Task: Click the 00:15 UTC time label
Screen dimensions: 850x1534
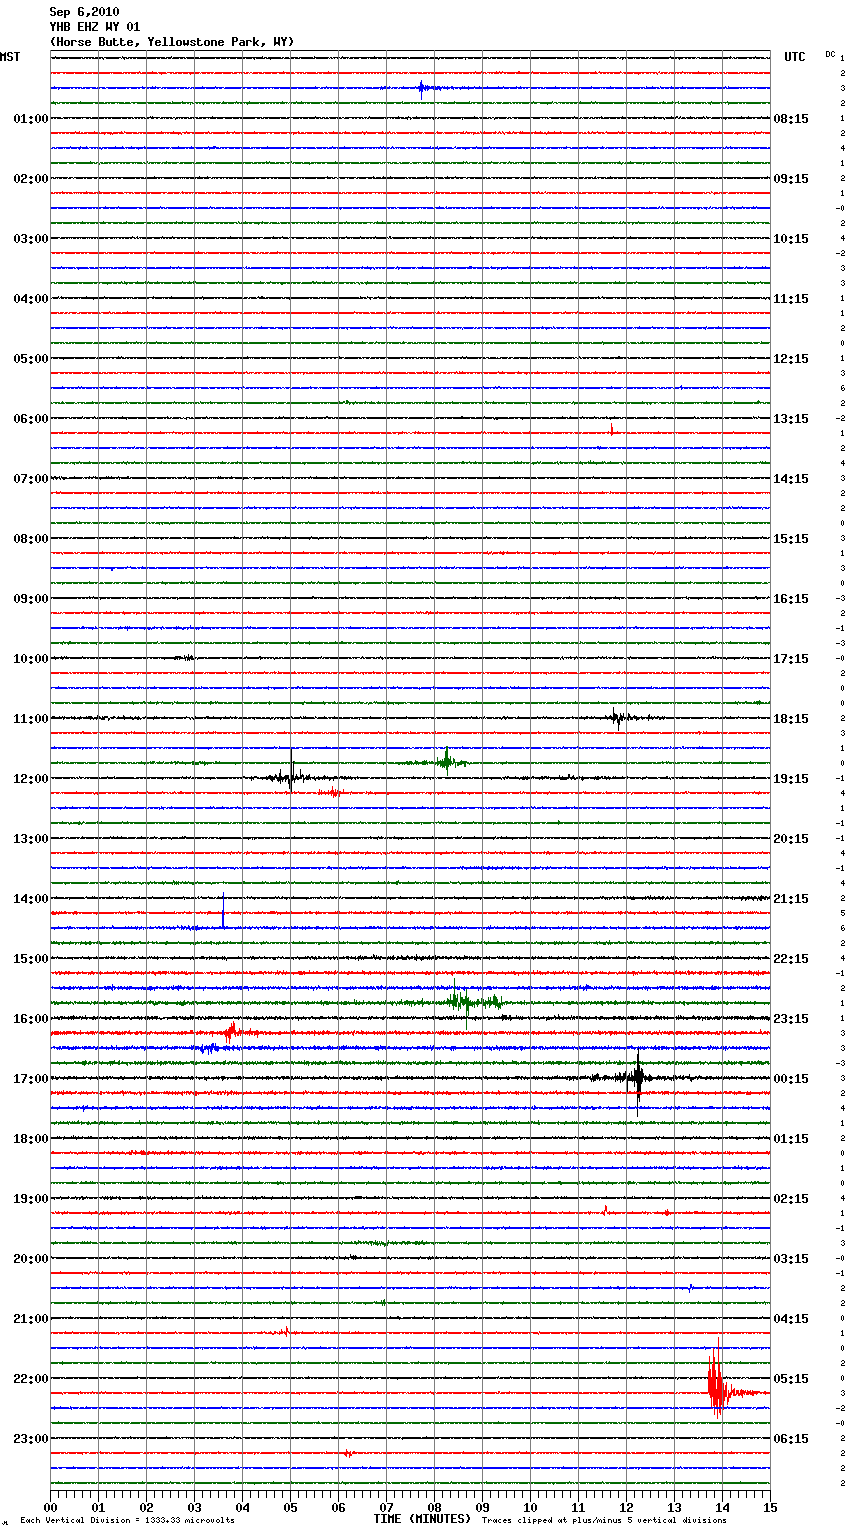Action: 791,1079
